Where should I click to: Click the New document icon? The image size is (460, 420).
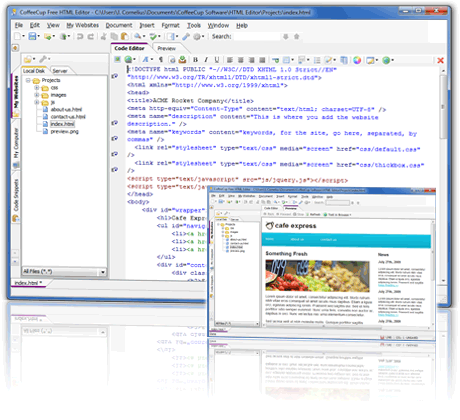[x=17, y=36]
